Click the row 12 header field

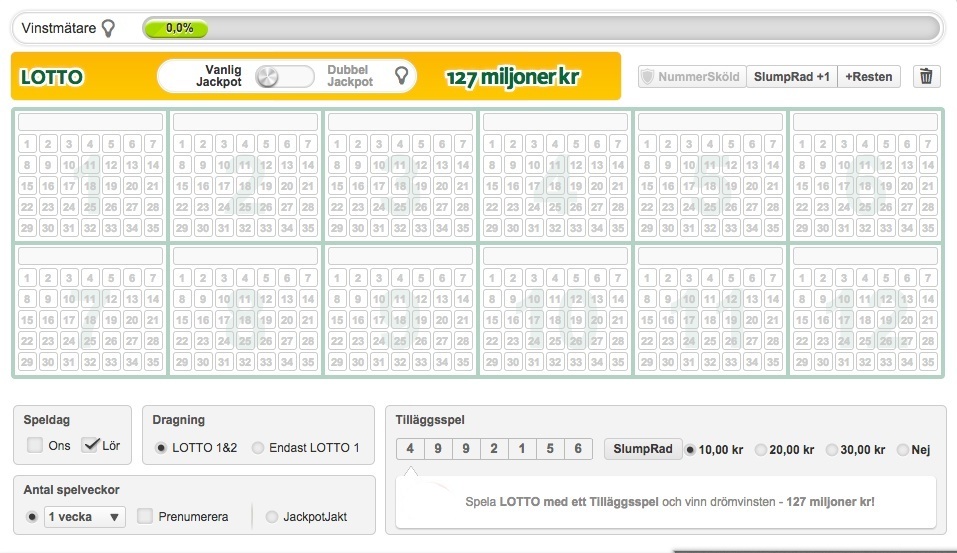[x=865, y=255]
